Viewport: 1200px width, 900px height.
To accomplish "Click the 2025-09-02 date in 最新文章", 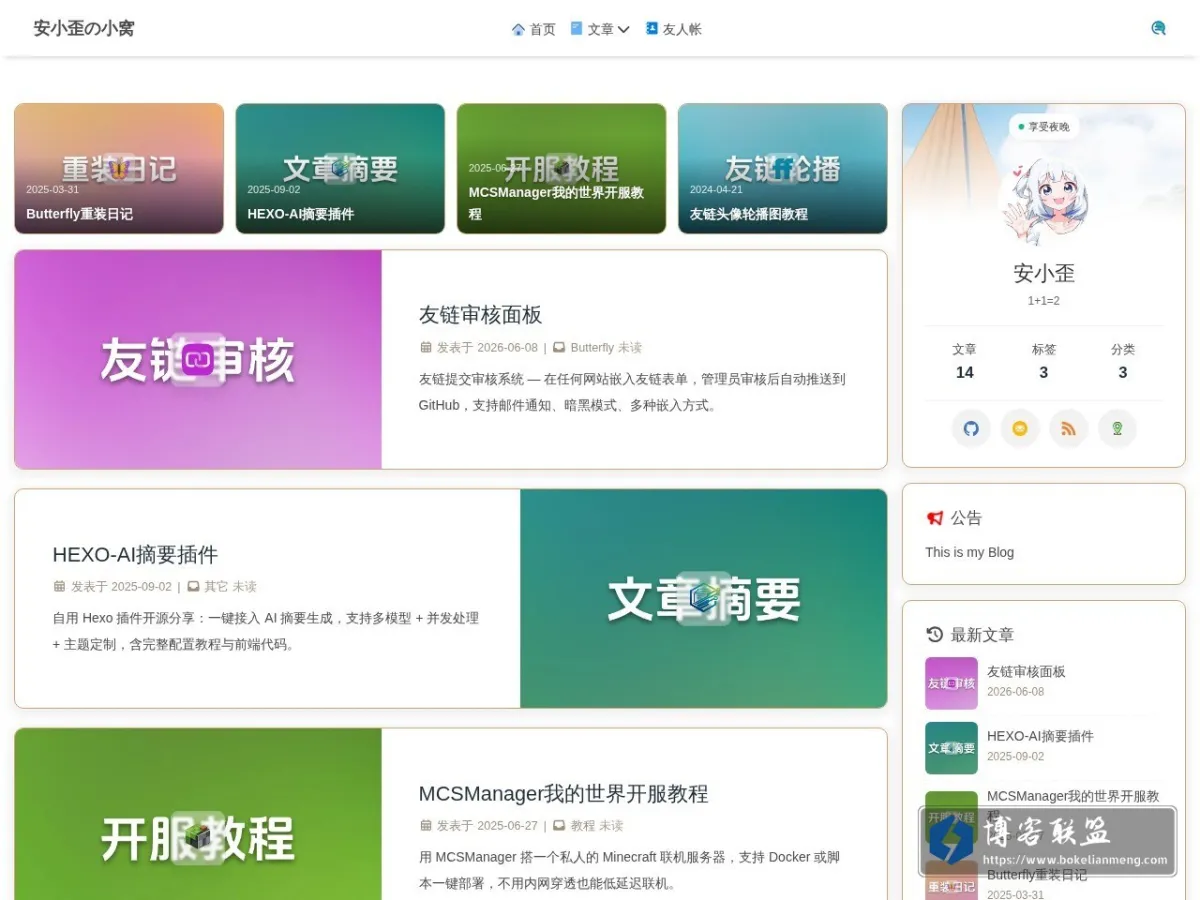I will click(1015, 757).
